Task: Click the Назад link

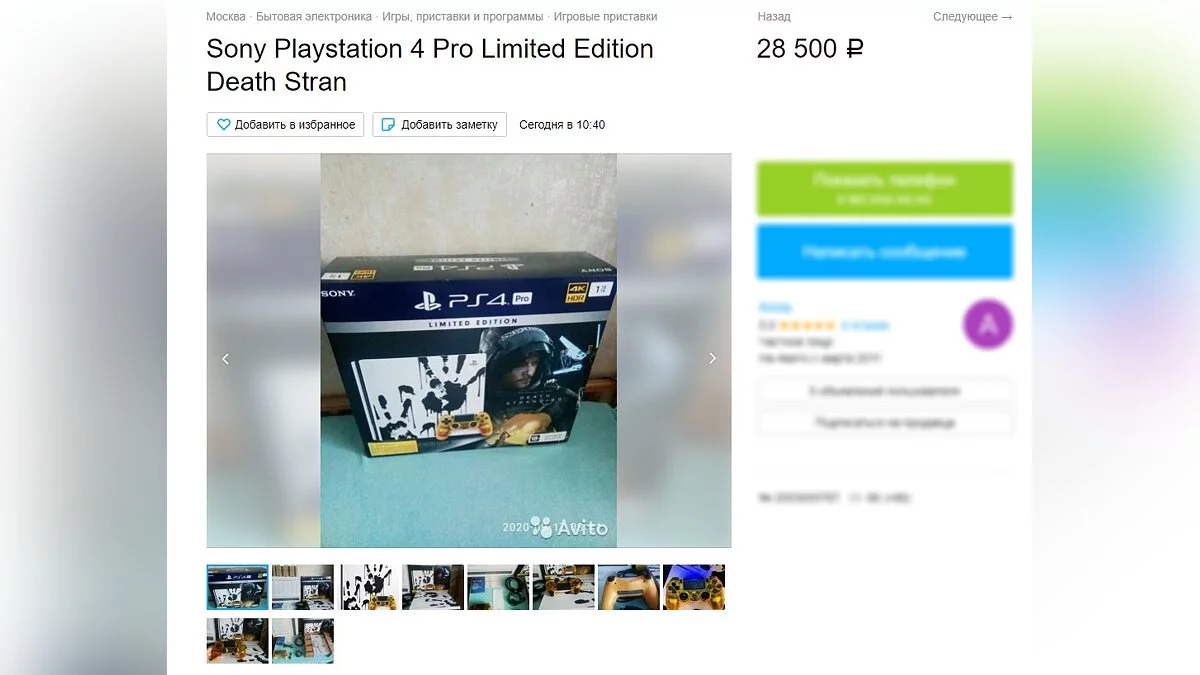Action: click(x=774, y=17)
